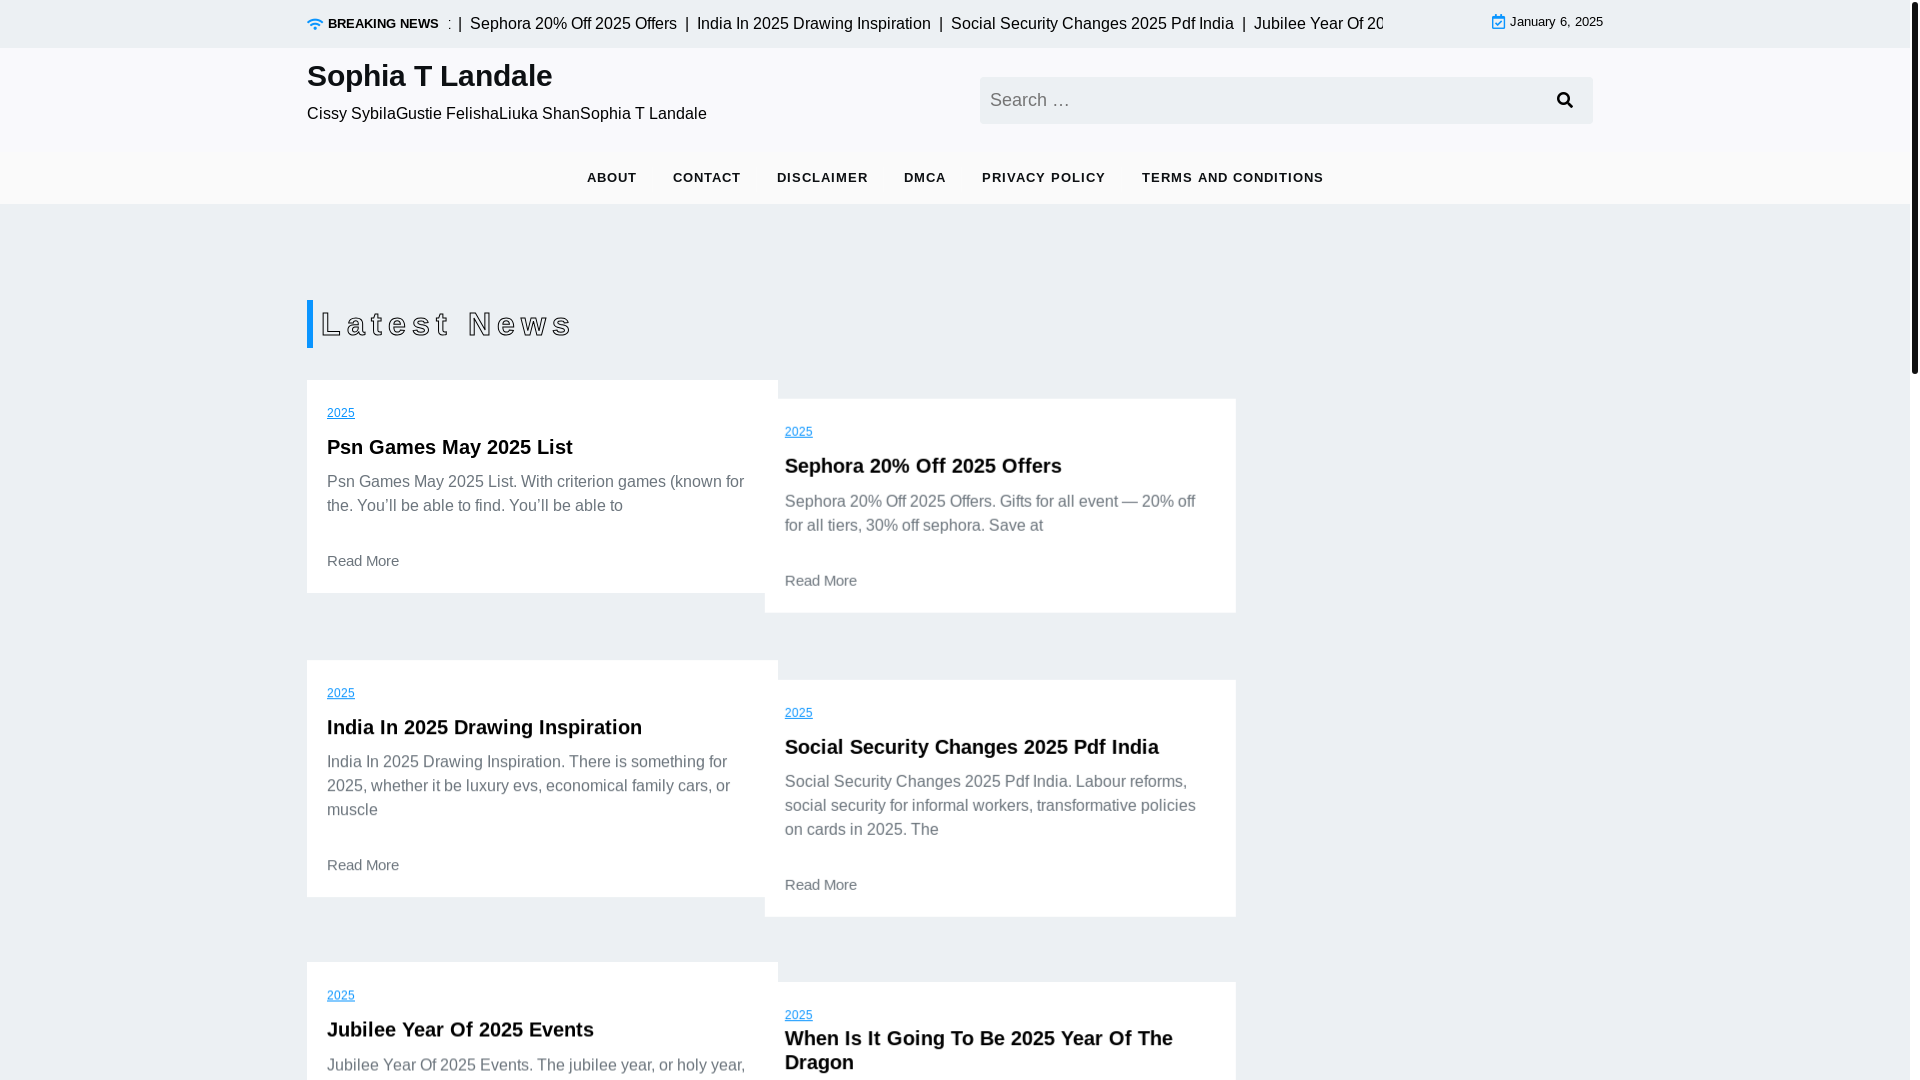Image resolution: width=1920 pixels, height=1080 pixels.
Task: Click the breaking news wifi signal icon
Action: 315,24
